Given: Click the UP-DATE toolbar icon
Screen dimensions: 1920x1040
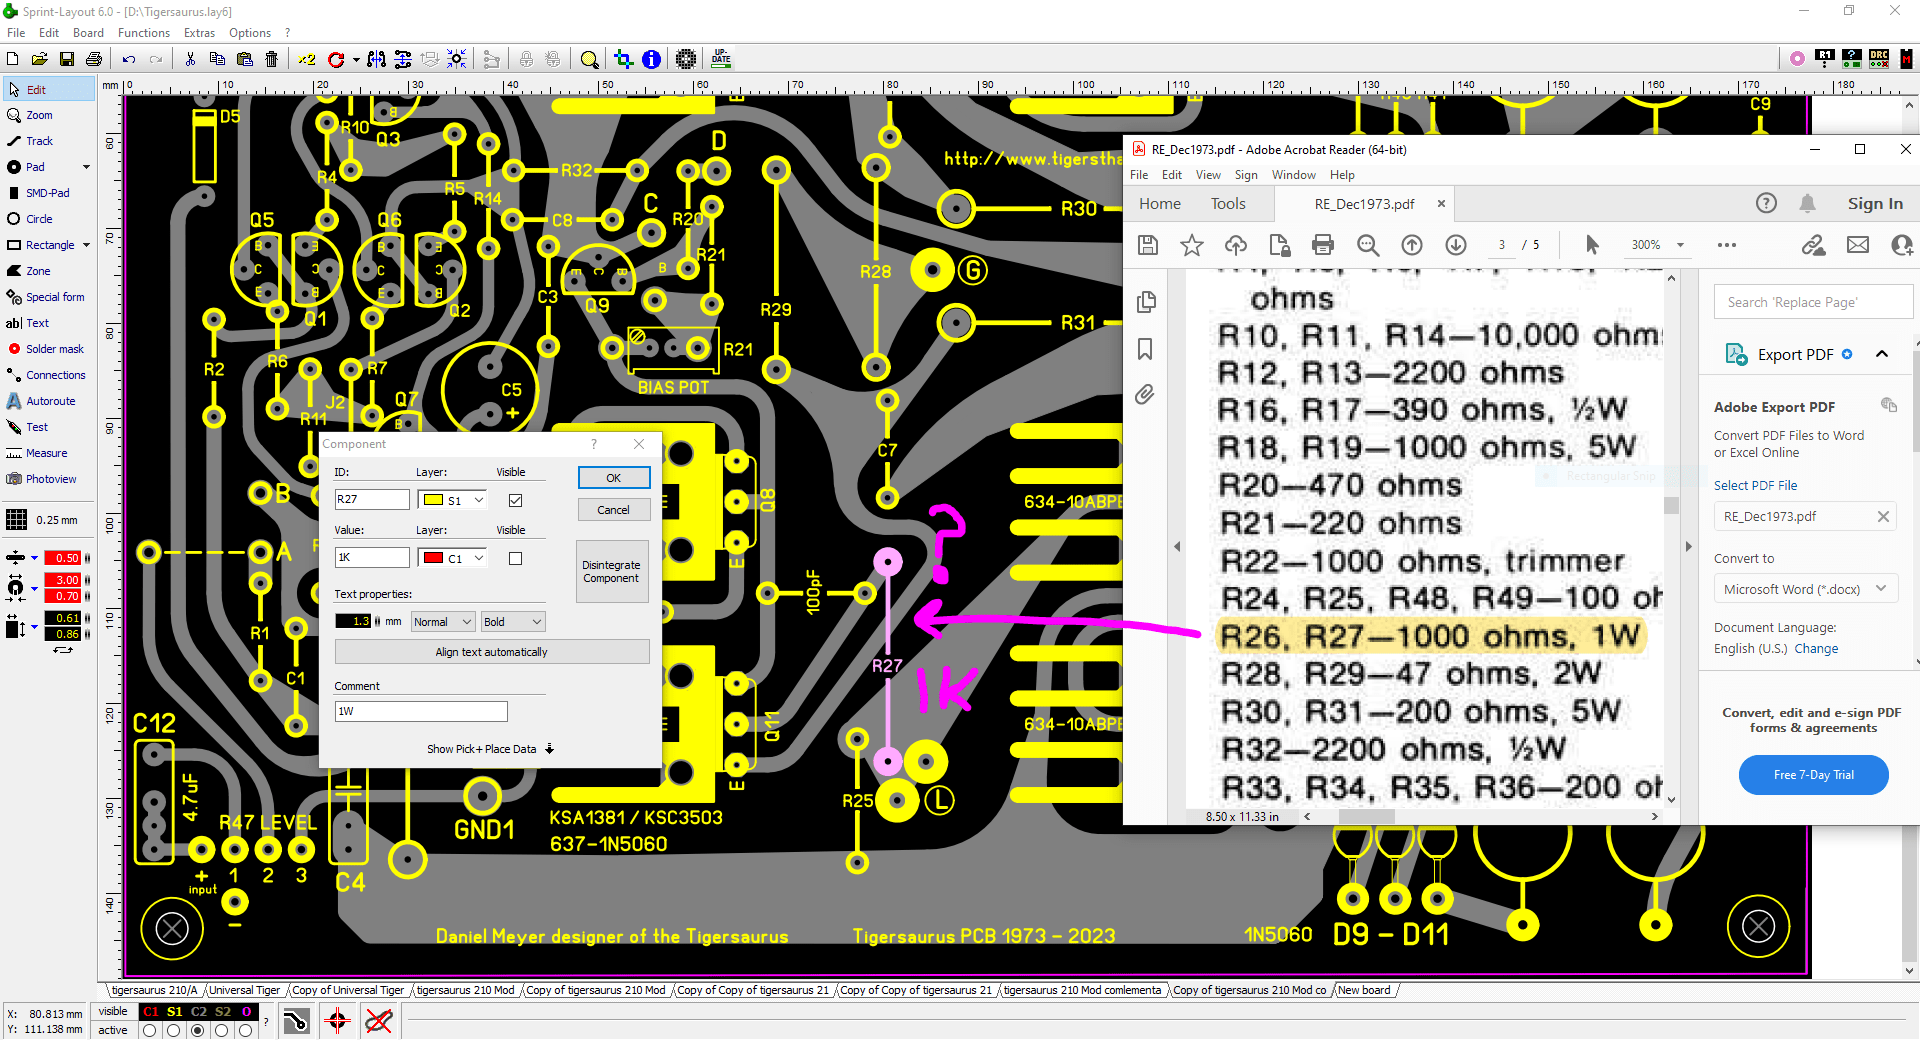Looking at the screenshot, I should click(x=721, y=59).
